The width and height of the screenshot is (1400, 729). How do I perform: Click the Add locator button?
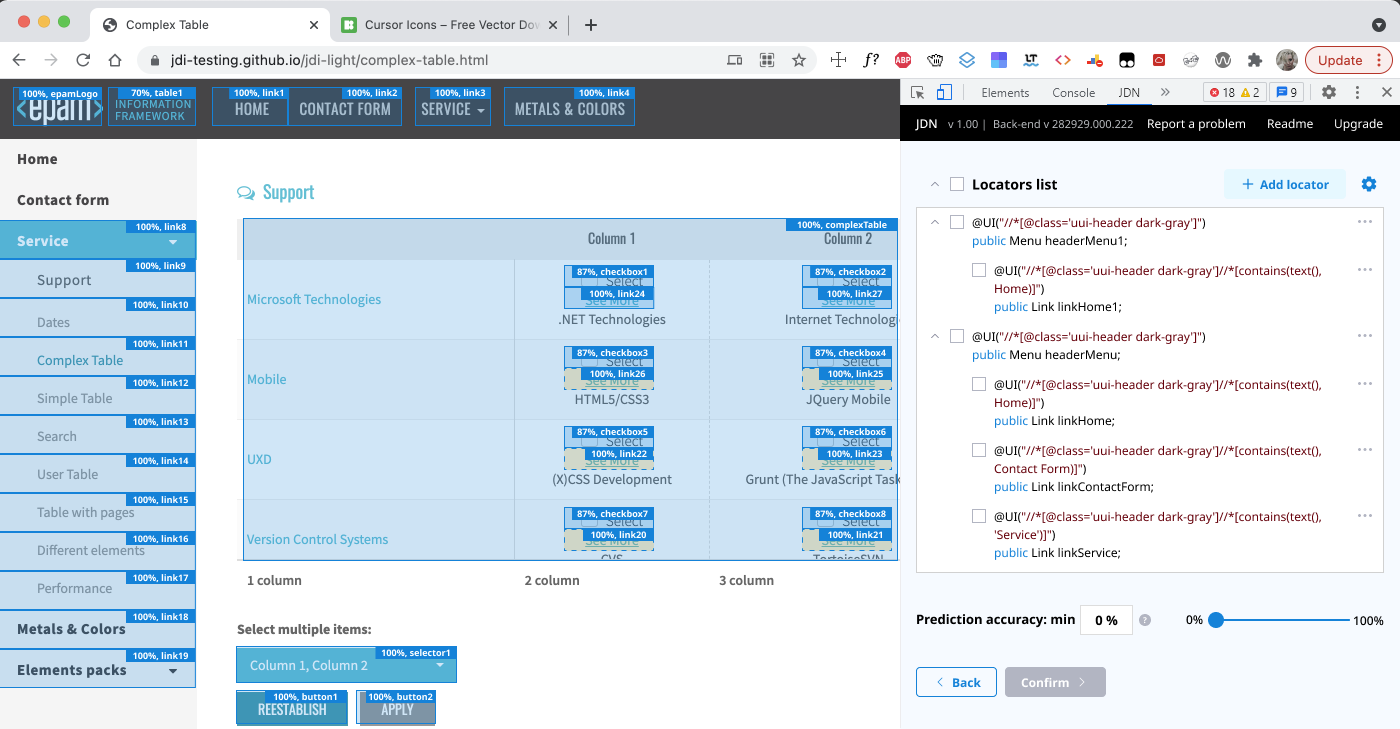click(x=1285, y=184)
